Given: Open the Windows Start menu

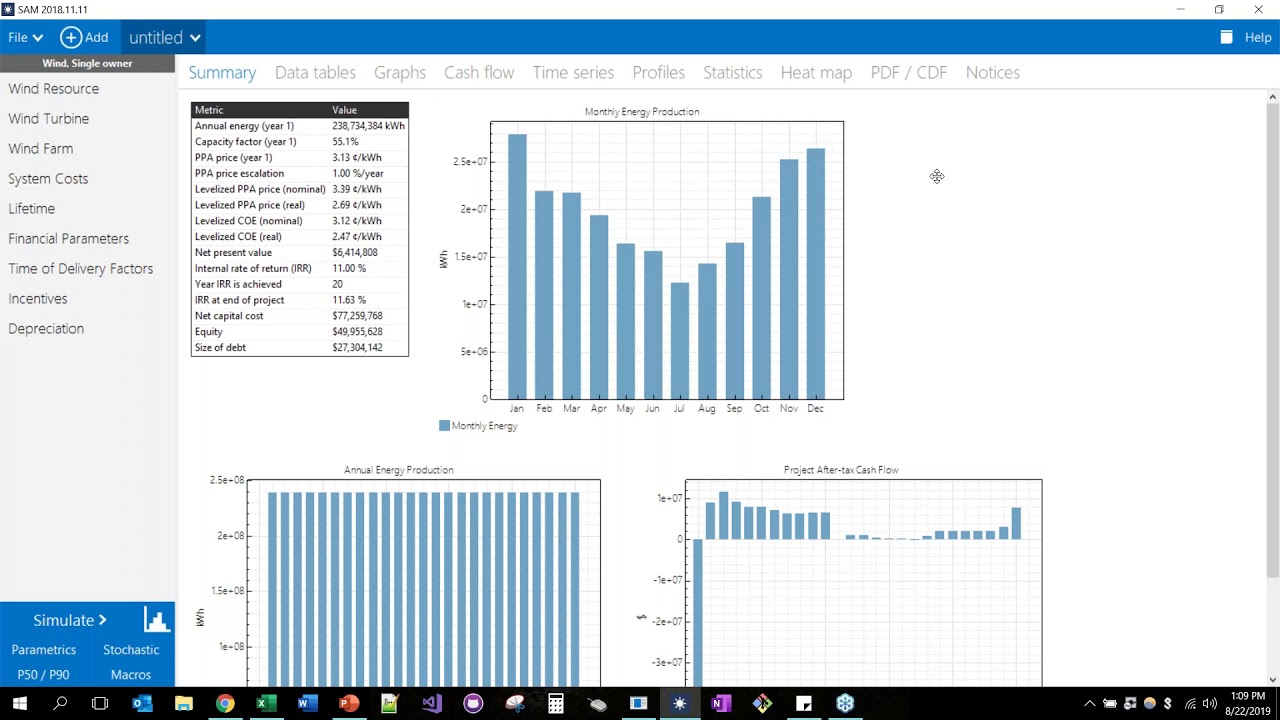Looking at the screenshot, I should (20, 704).
